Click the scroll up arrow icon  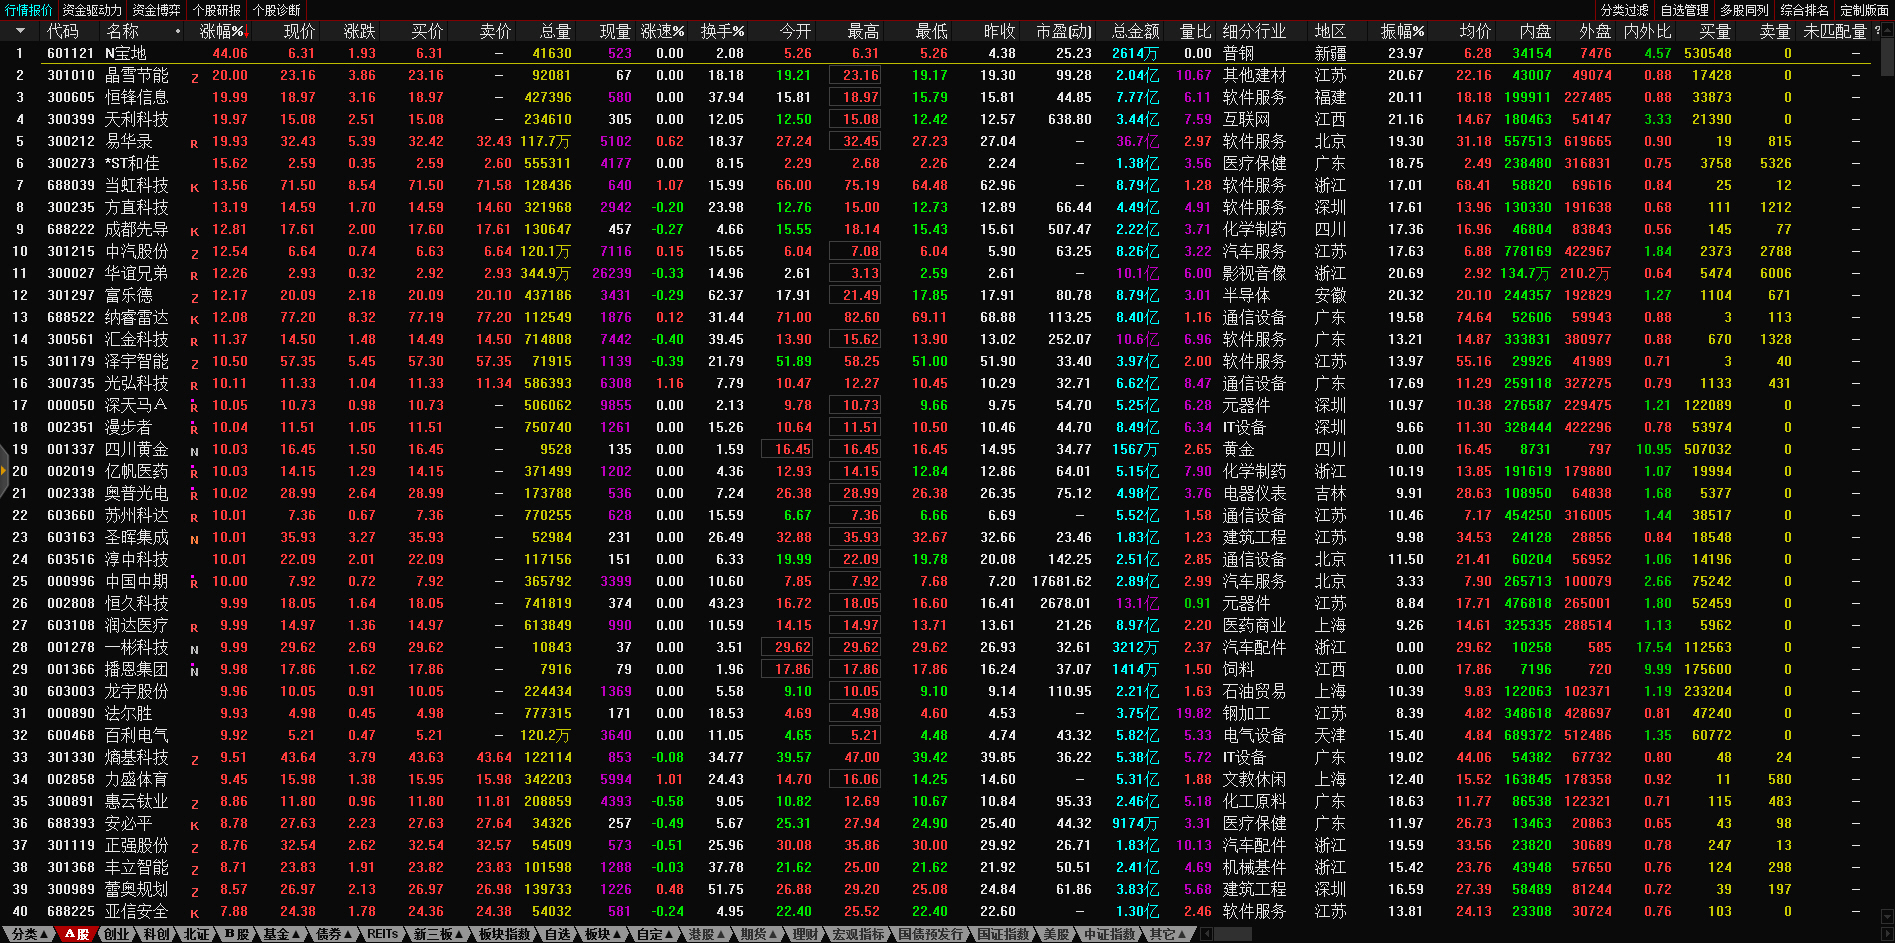1887,31
